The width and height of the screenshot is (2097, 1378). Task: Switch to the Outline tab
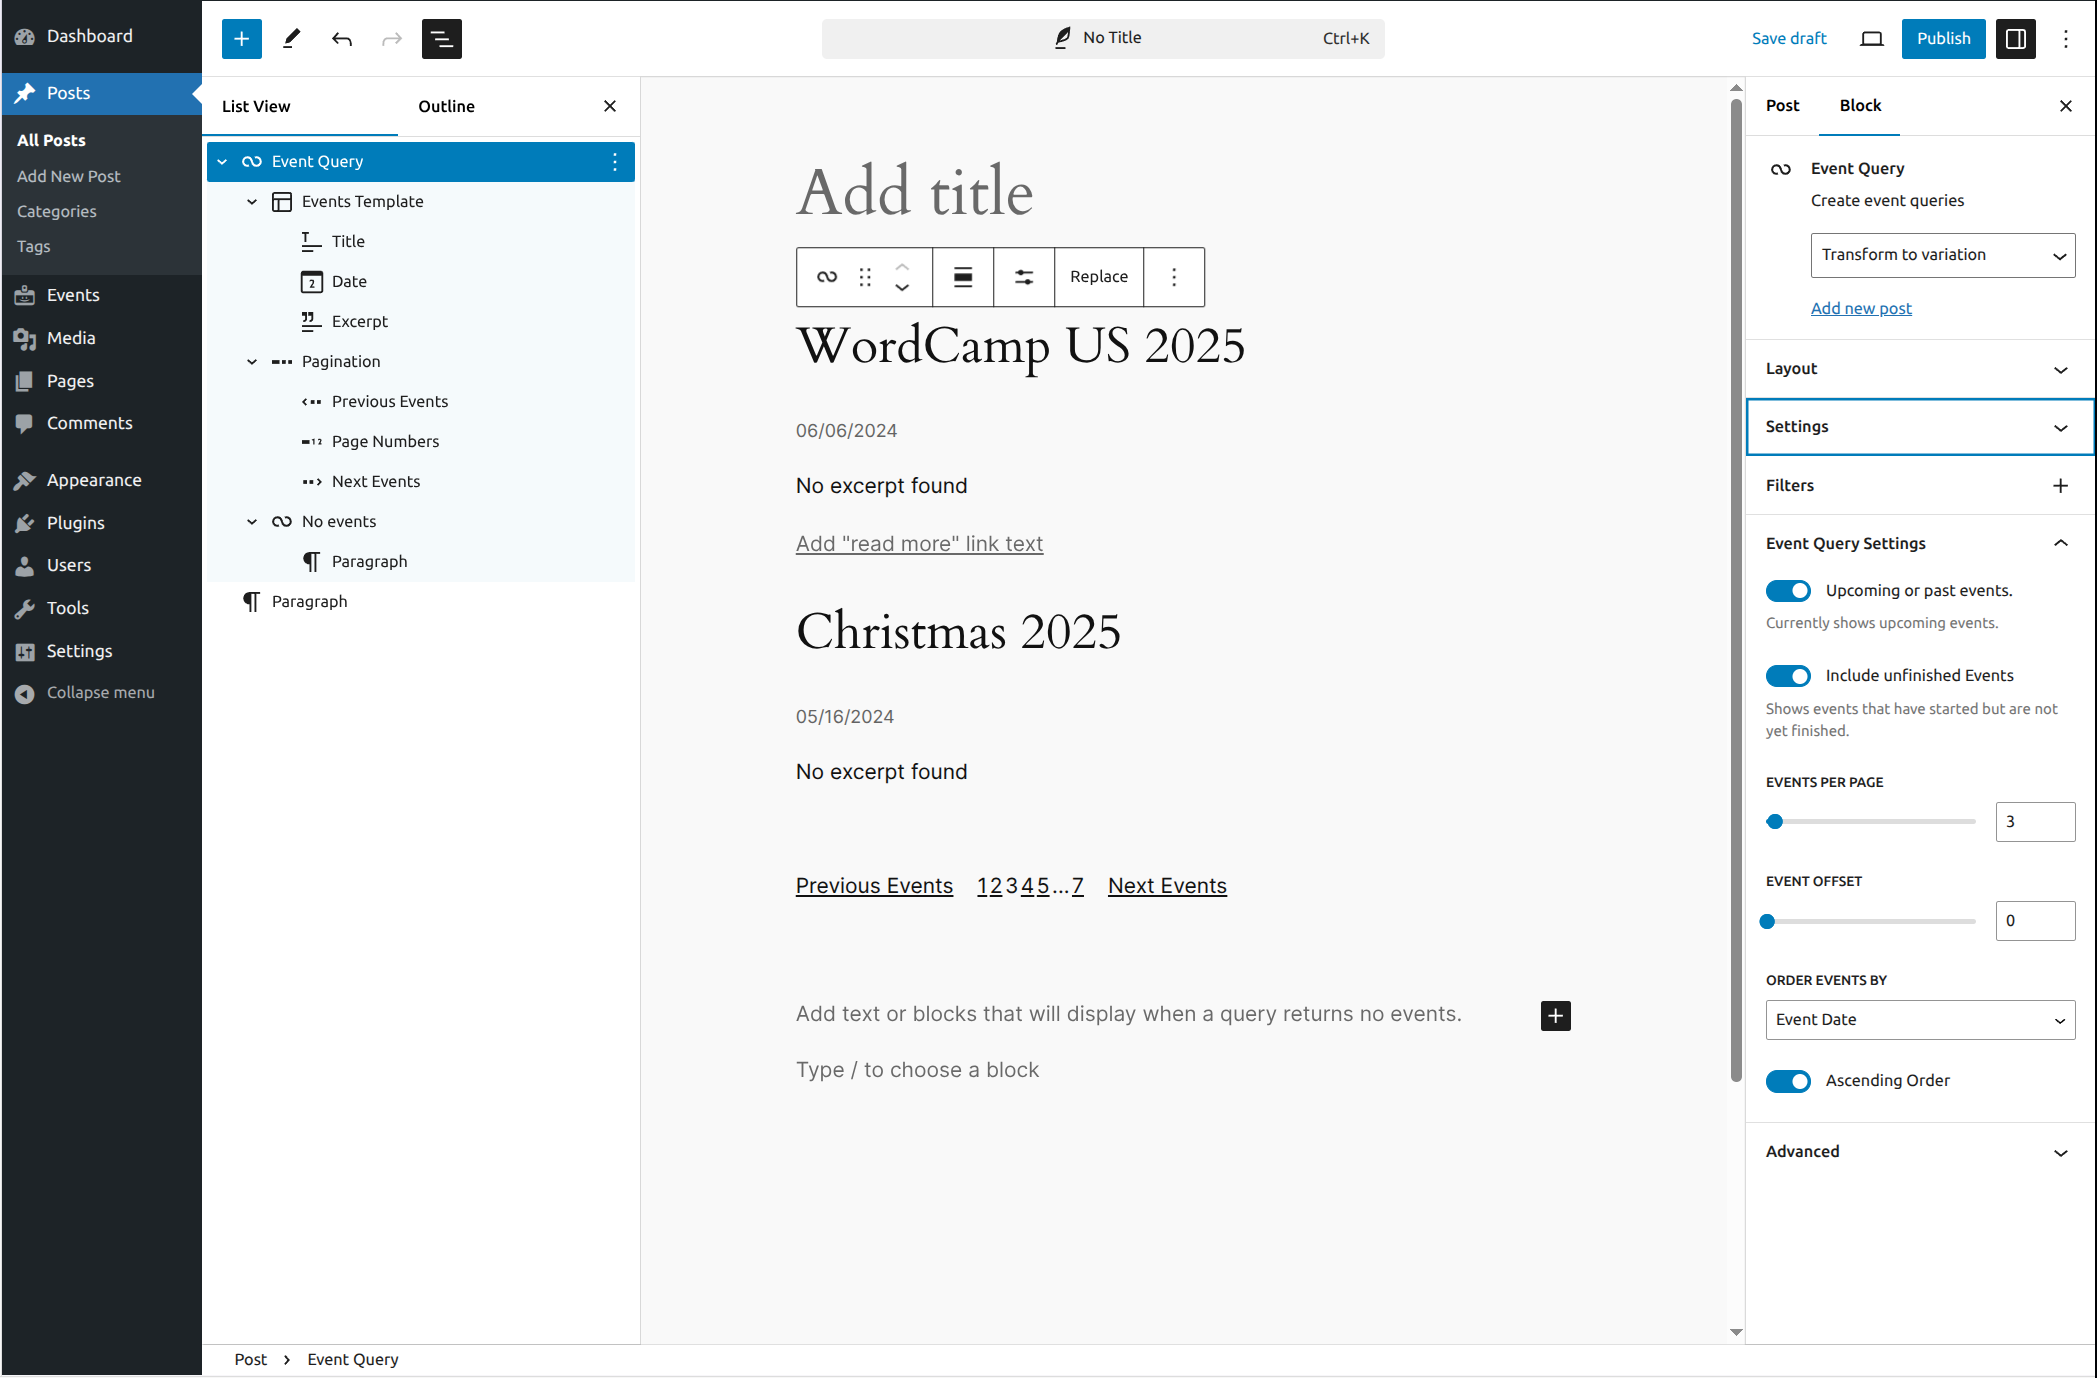pos(446,106)
